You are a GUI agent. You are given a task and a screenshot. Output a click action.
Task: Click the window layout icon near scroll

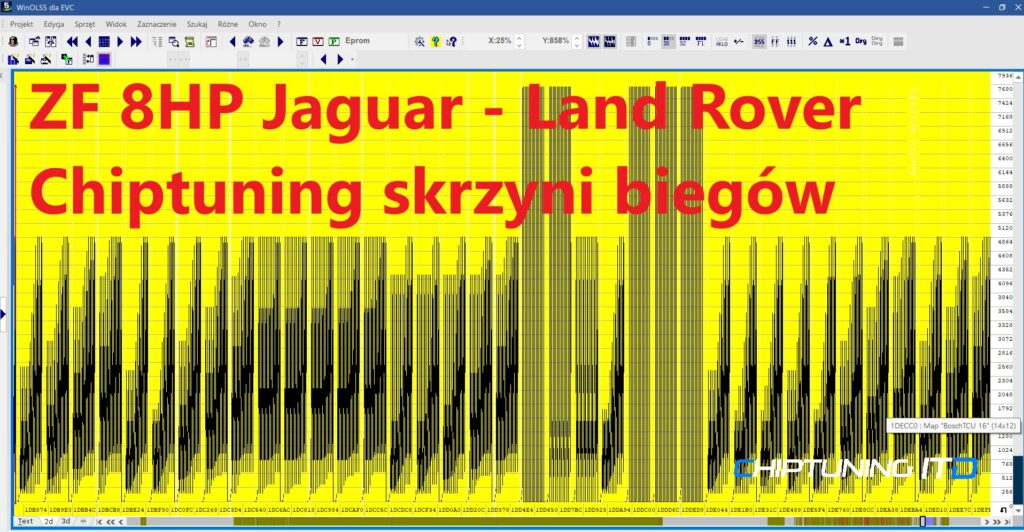pos(211,41)
